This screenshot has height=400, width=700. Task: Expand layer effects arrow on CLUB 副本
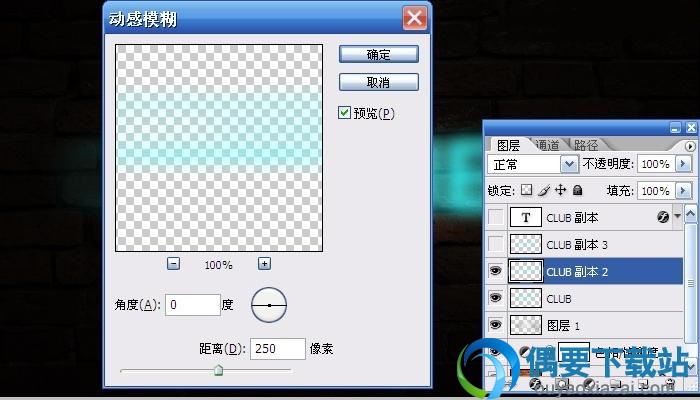(677, 217)
